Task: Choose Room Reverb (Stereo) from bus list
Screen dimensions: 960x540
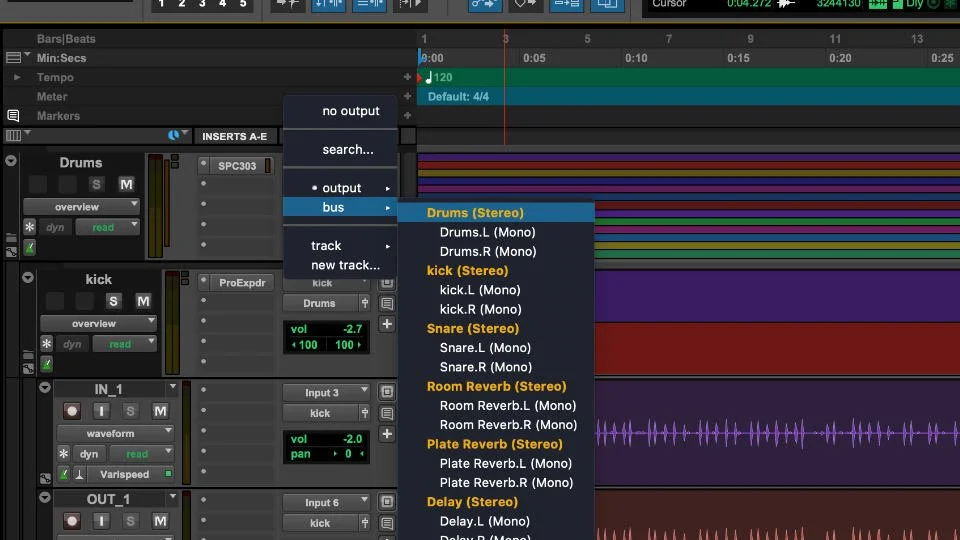Action: tap(496, 387)
